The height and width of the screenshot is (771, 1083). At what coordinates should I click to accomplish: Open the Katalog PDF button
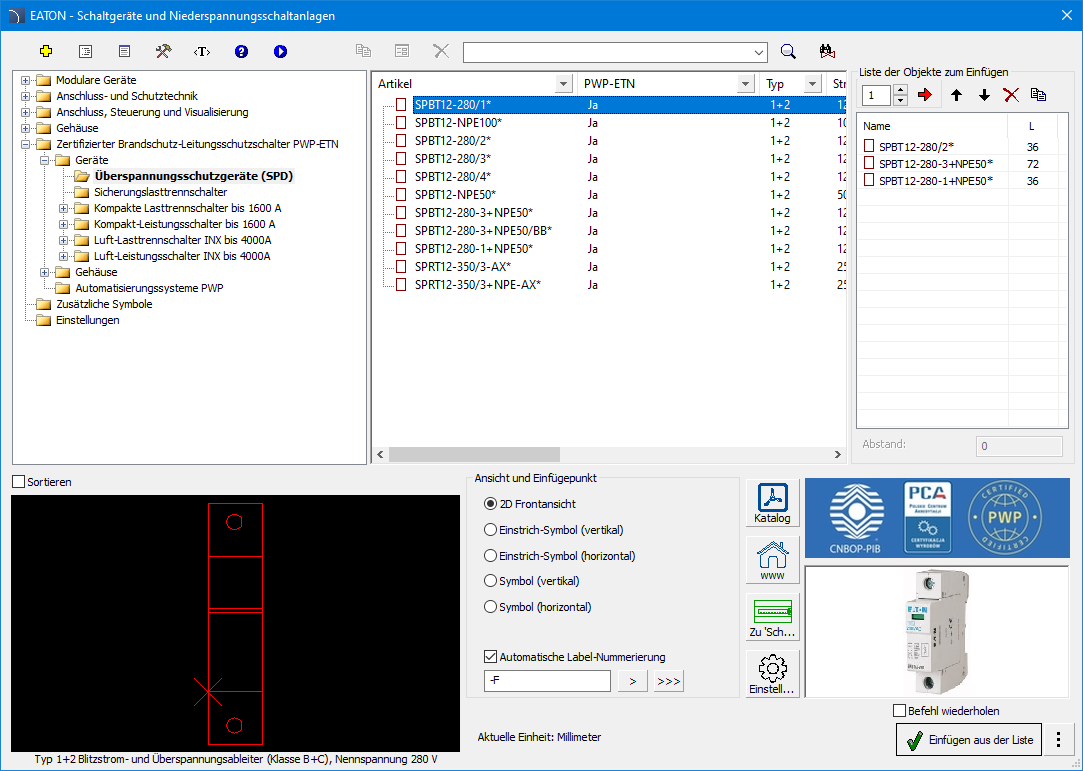(x=772, y=504)
